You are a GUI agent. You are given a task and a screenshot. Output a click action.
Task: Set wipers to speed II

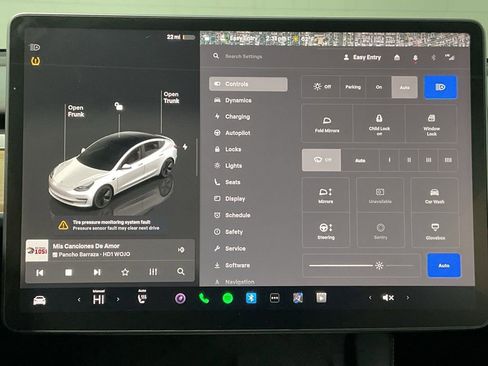click(409, 160)
